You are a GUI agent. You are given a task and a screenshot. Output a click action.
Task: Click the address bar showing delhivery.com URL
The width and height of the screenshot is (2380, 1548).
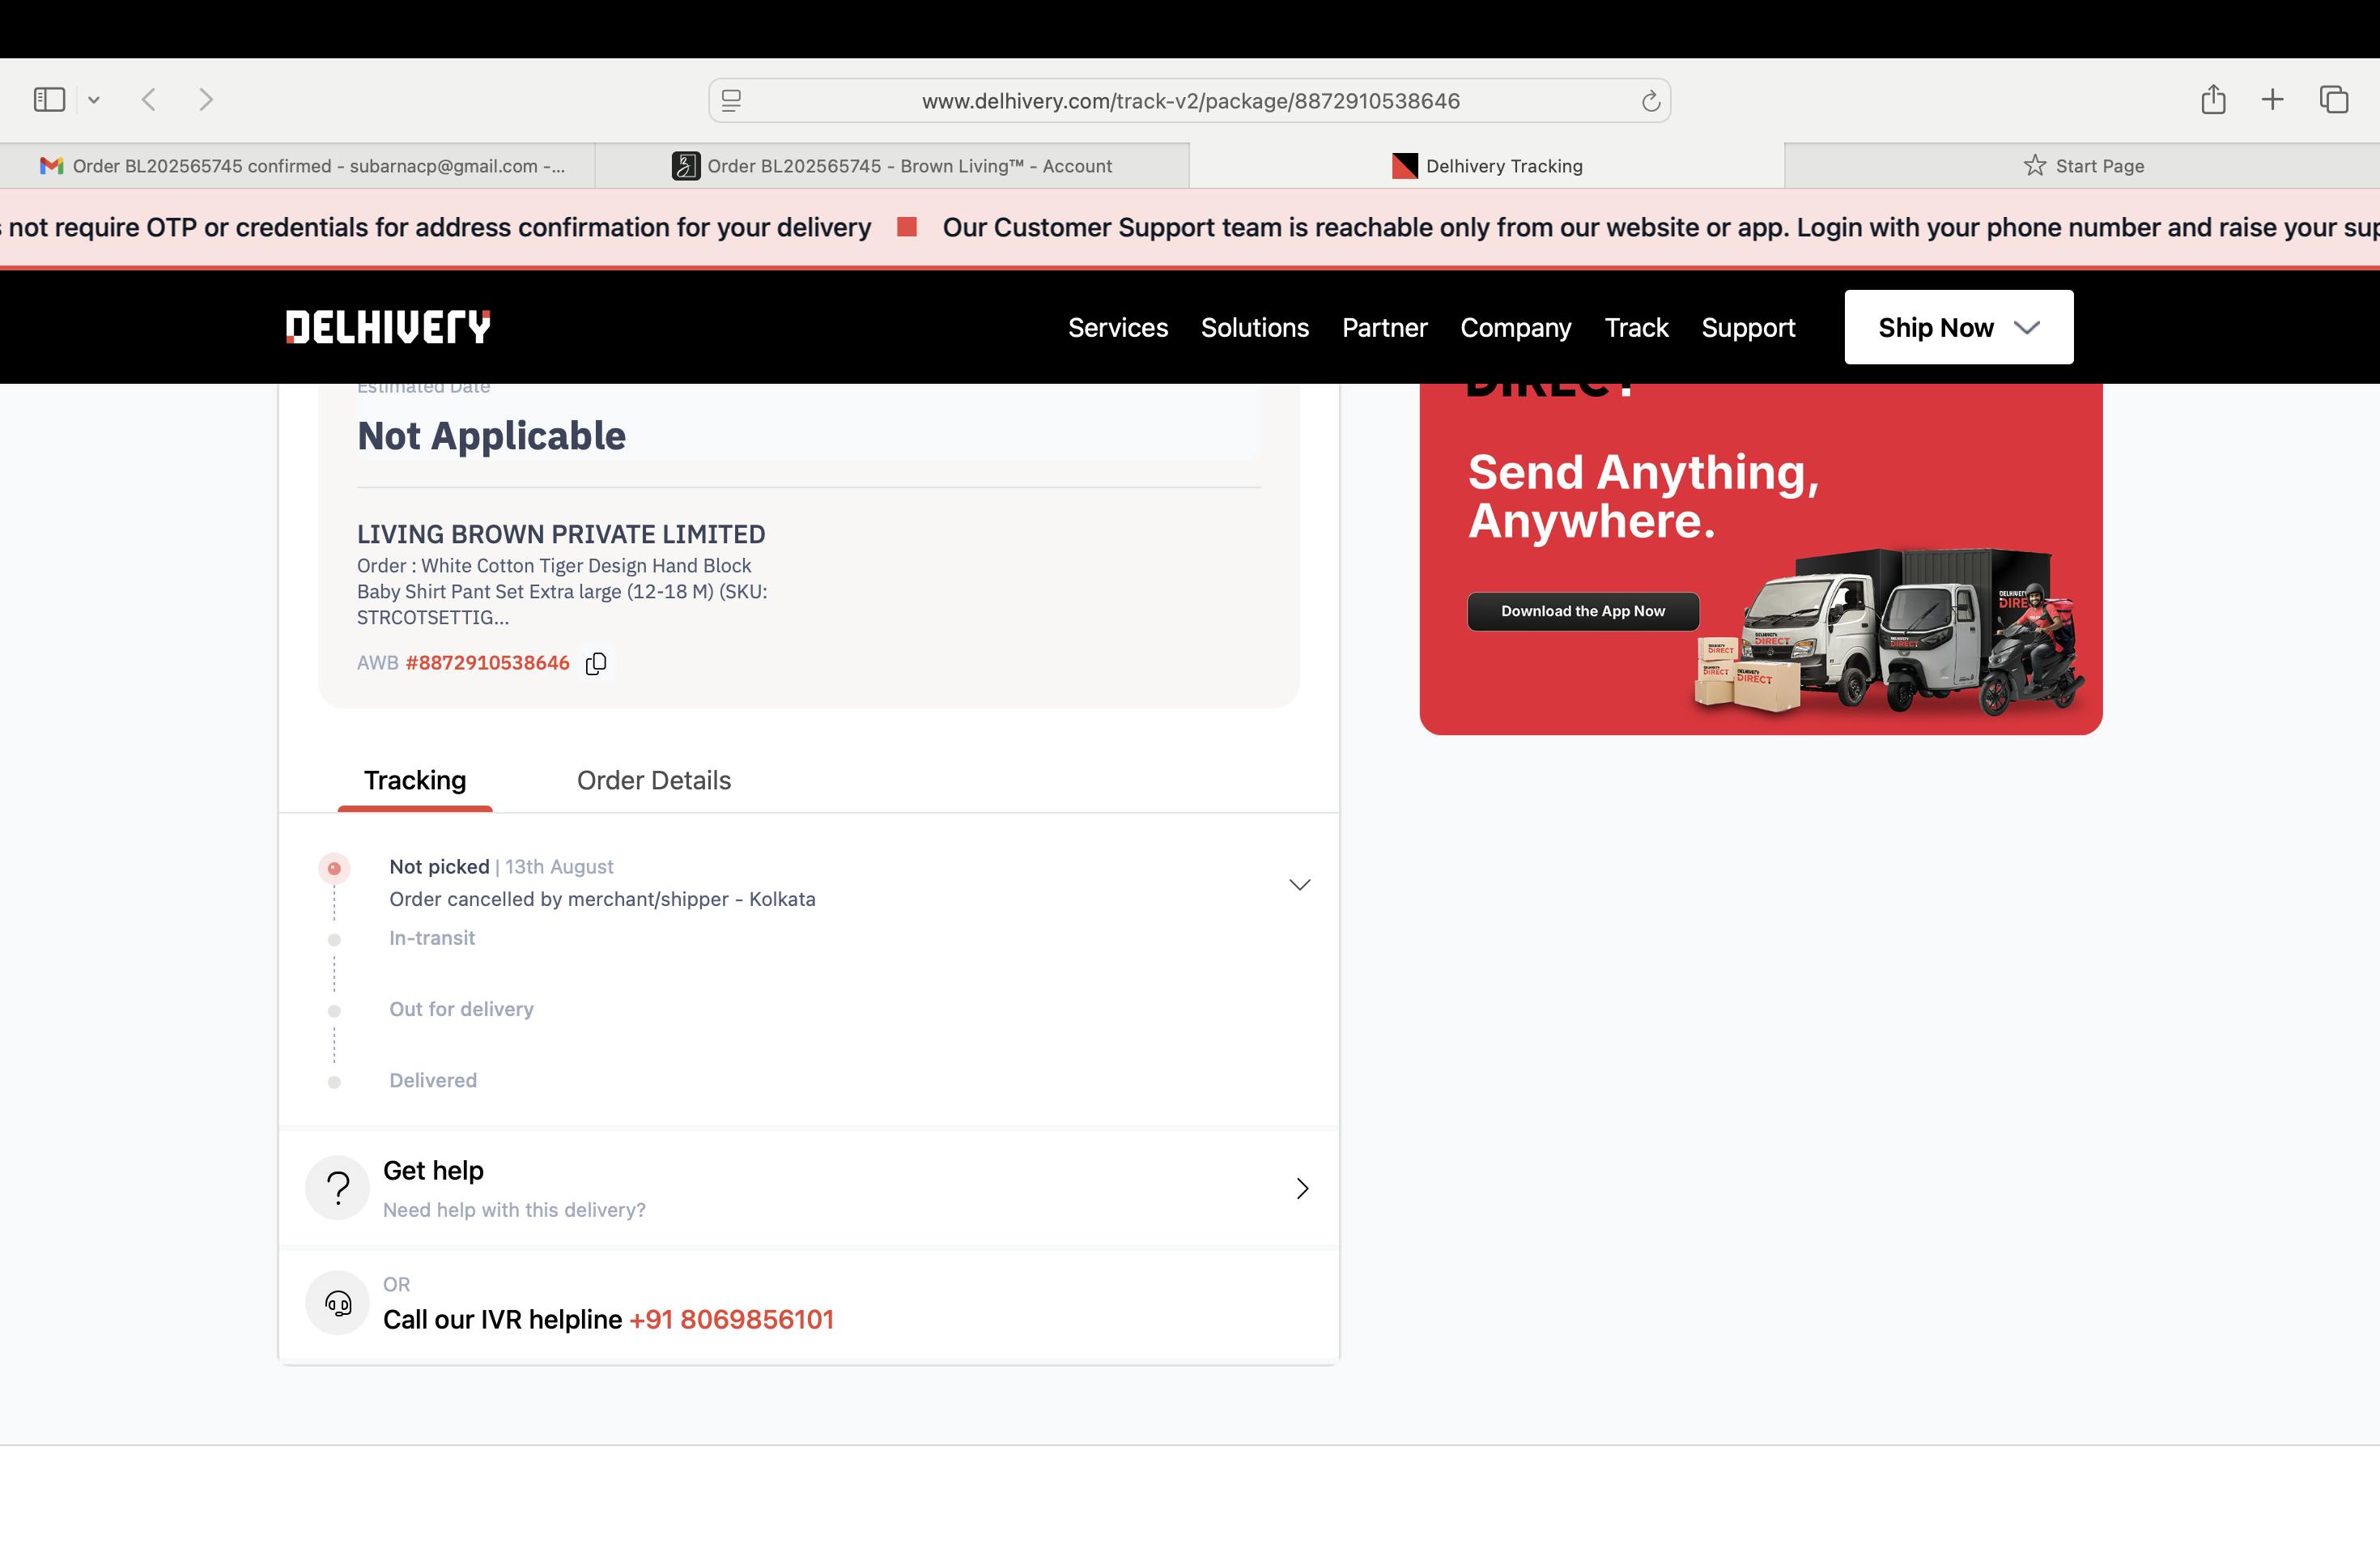(1190, 100)
